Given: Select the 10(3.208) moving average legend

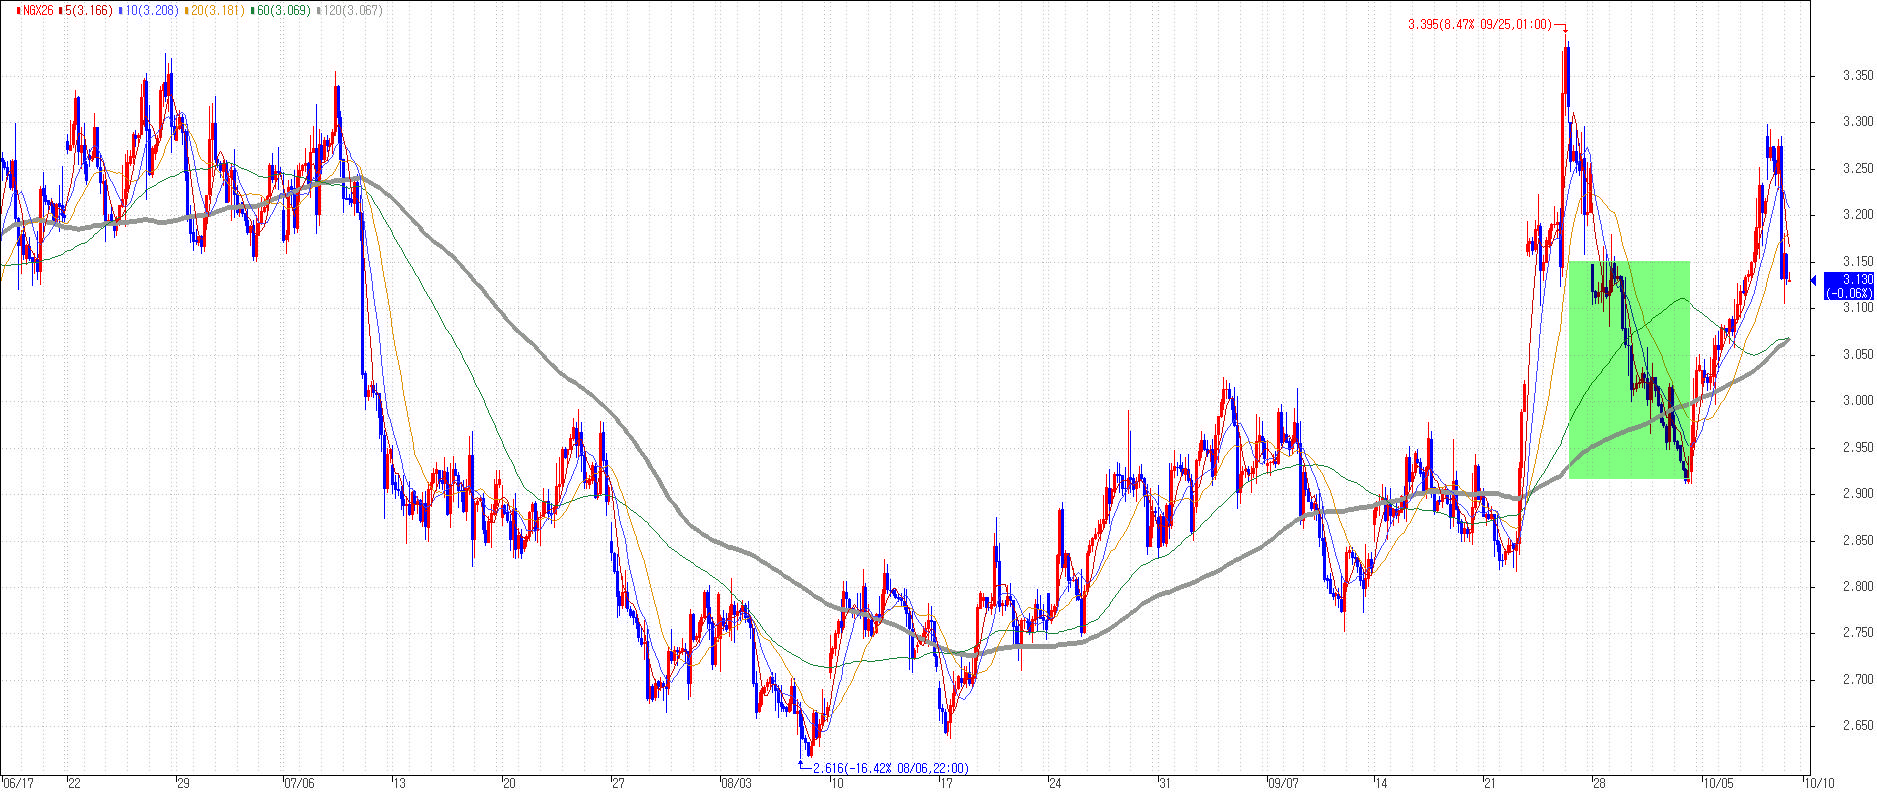Looking at the screenshot, I should [150, 11].
